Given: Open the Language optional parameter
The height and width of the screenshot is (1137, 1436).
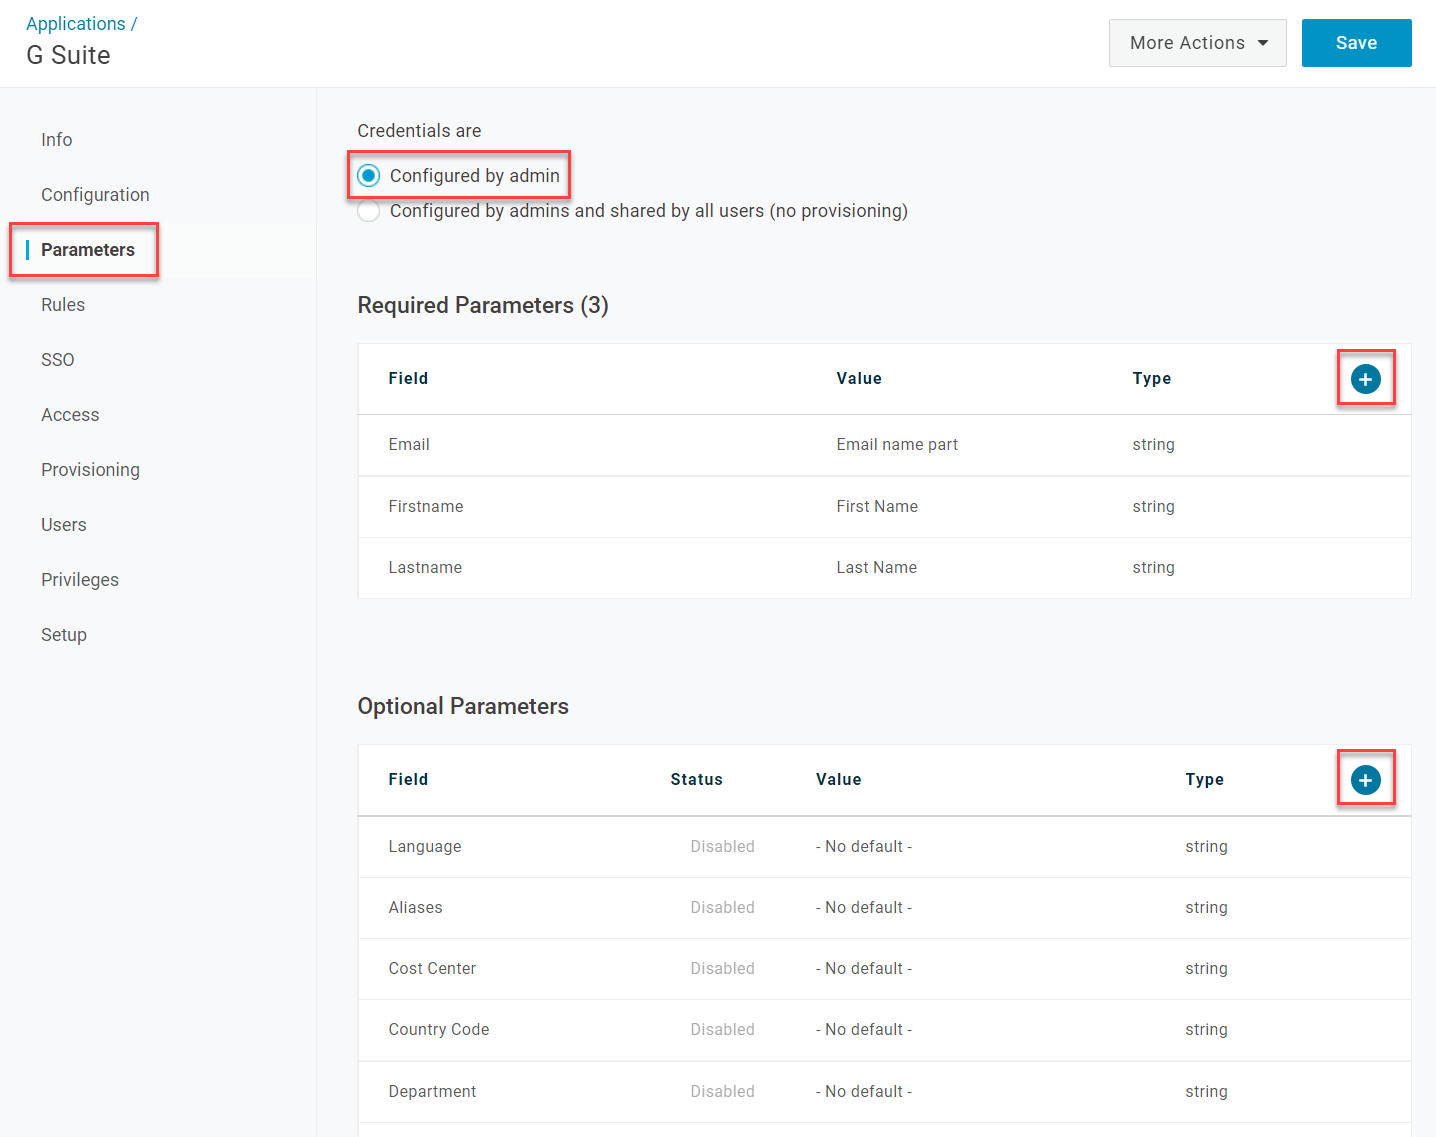Looking at the screenshot, I should point(884,847).
